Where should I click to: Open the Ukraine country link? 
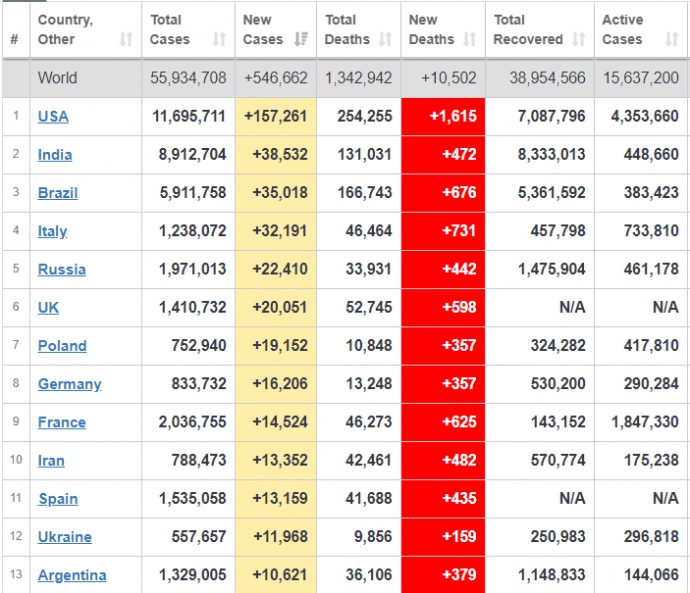pyautogui.click(x=64, y=537)
